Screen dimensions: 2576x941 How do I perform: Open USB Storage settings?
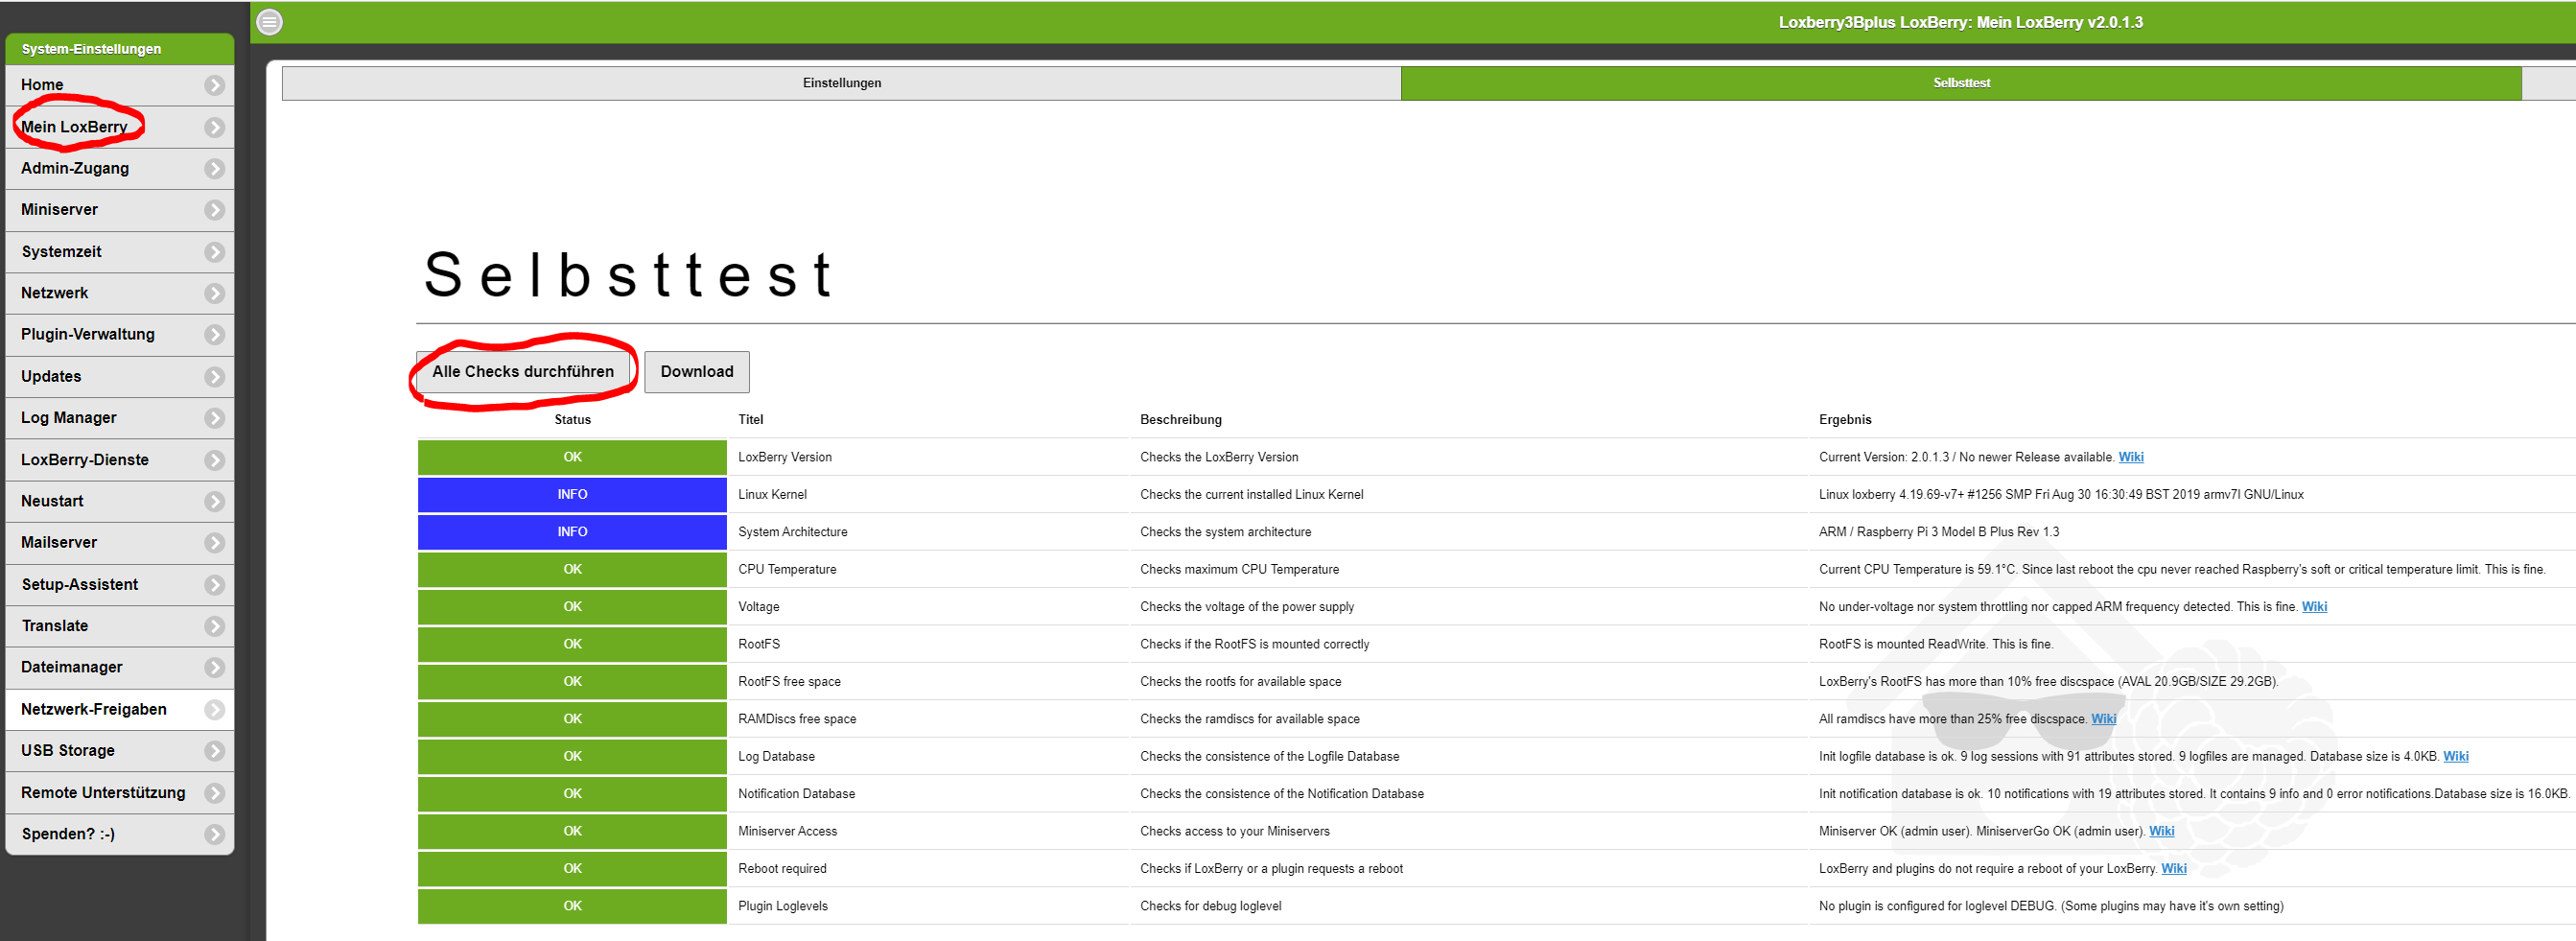(x=120, y=751)
